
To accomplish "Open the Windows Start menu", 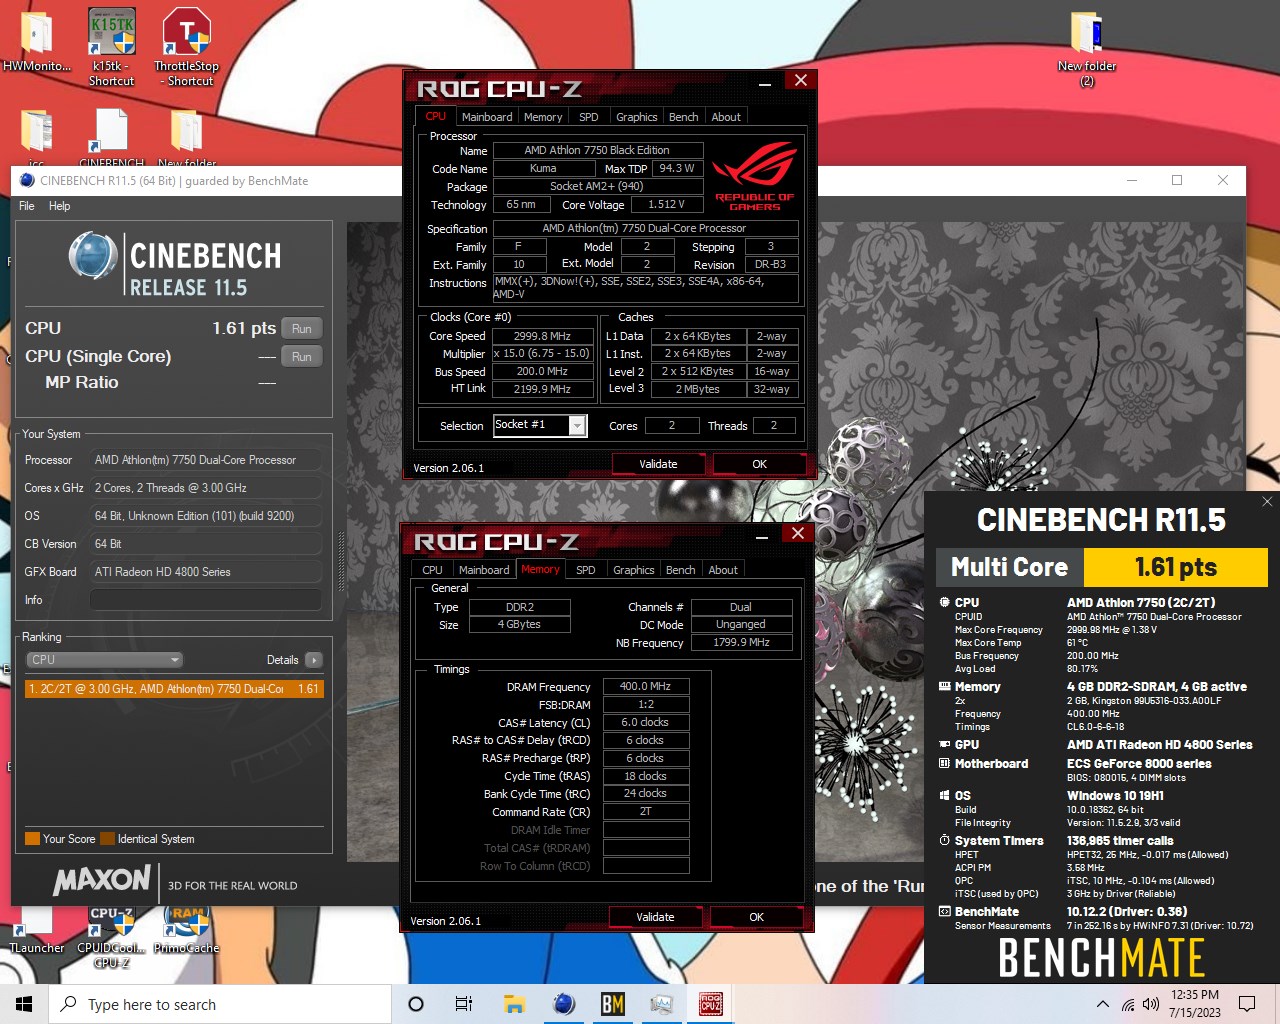I will pos(24,1004).
